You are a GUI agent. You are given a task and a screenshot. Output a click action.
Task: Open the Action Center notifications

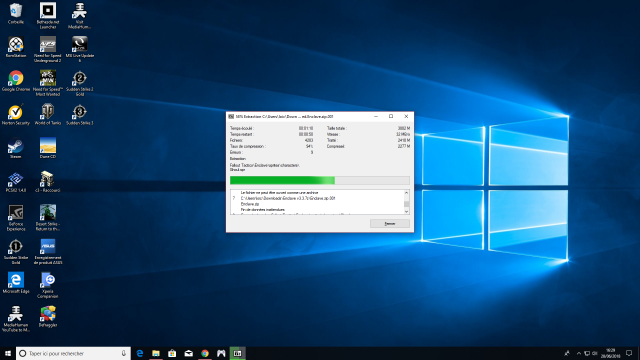point(629,353)
